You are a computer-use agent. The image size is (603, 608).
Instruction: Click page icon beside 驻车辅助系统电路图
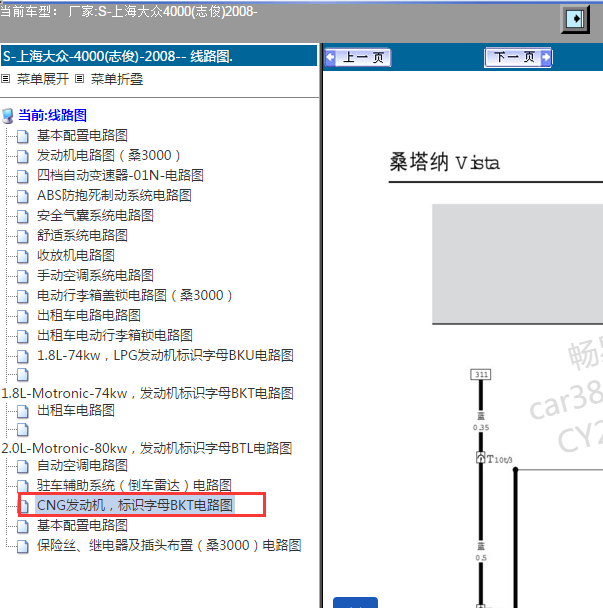22,486
